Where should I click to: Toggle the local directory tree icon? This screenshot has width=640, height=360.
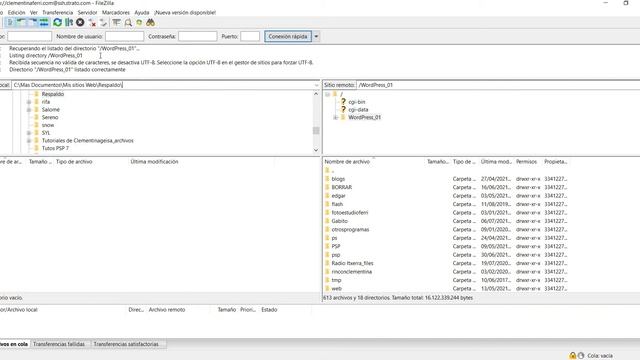[x=21, y=22]
